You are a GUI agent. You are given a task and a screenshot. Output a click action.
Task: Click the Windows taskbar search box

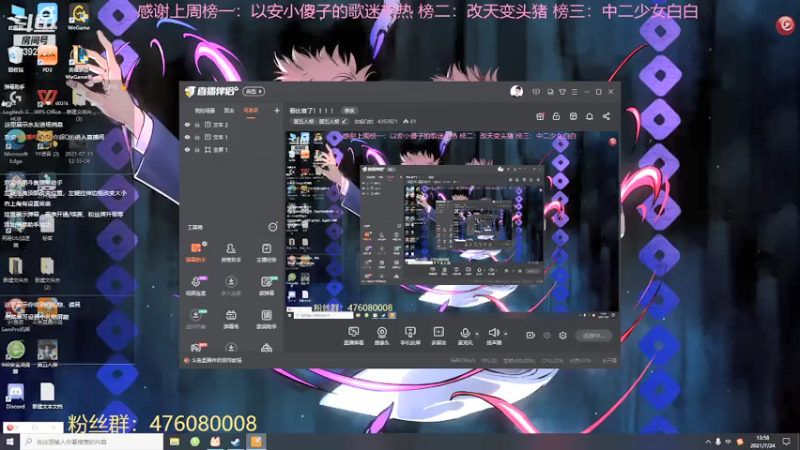pos(92,441)
